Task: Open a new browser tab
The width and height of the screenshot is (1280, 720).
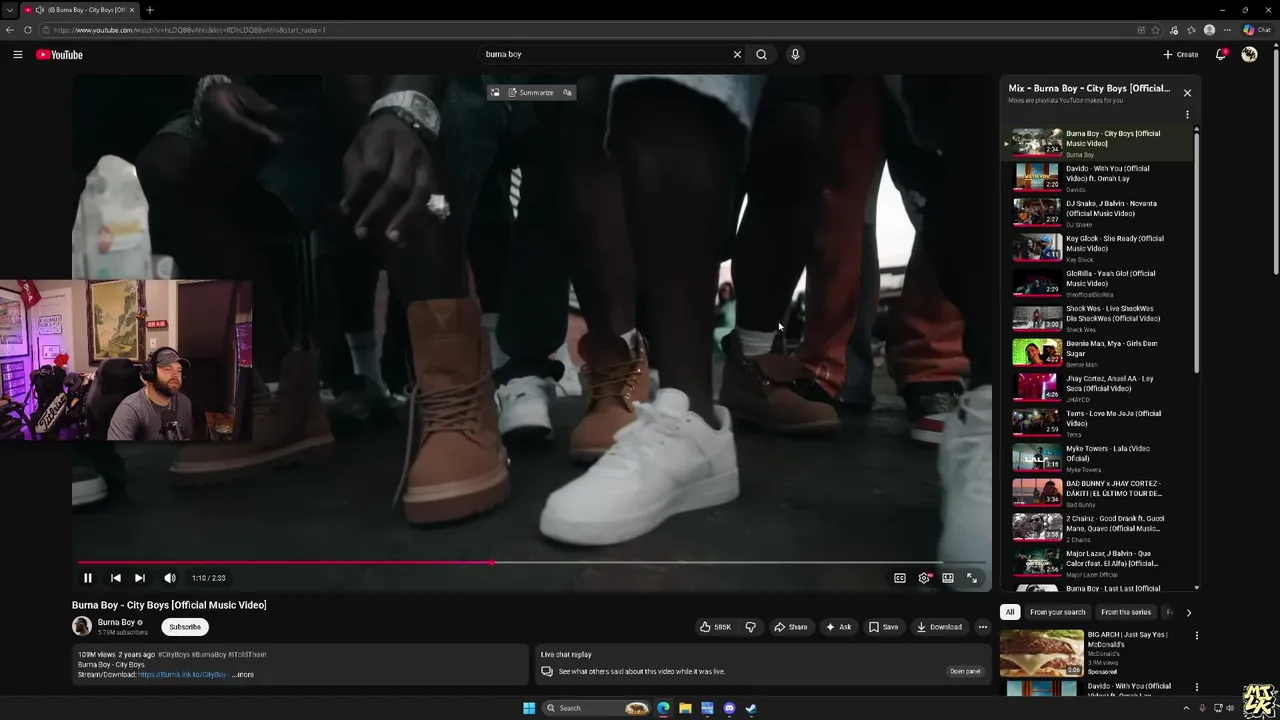Action: tap(150, 10)
